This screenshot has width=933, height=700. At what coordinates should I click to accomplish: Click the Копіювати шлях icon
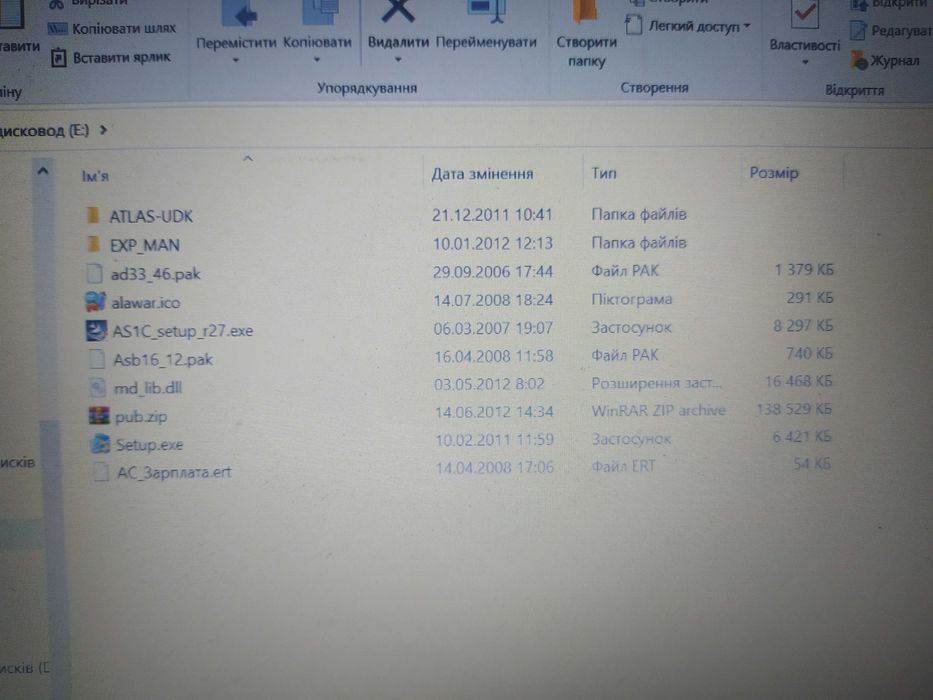[57, 29]
